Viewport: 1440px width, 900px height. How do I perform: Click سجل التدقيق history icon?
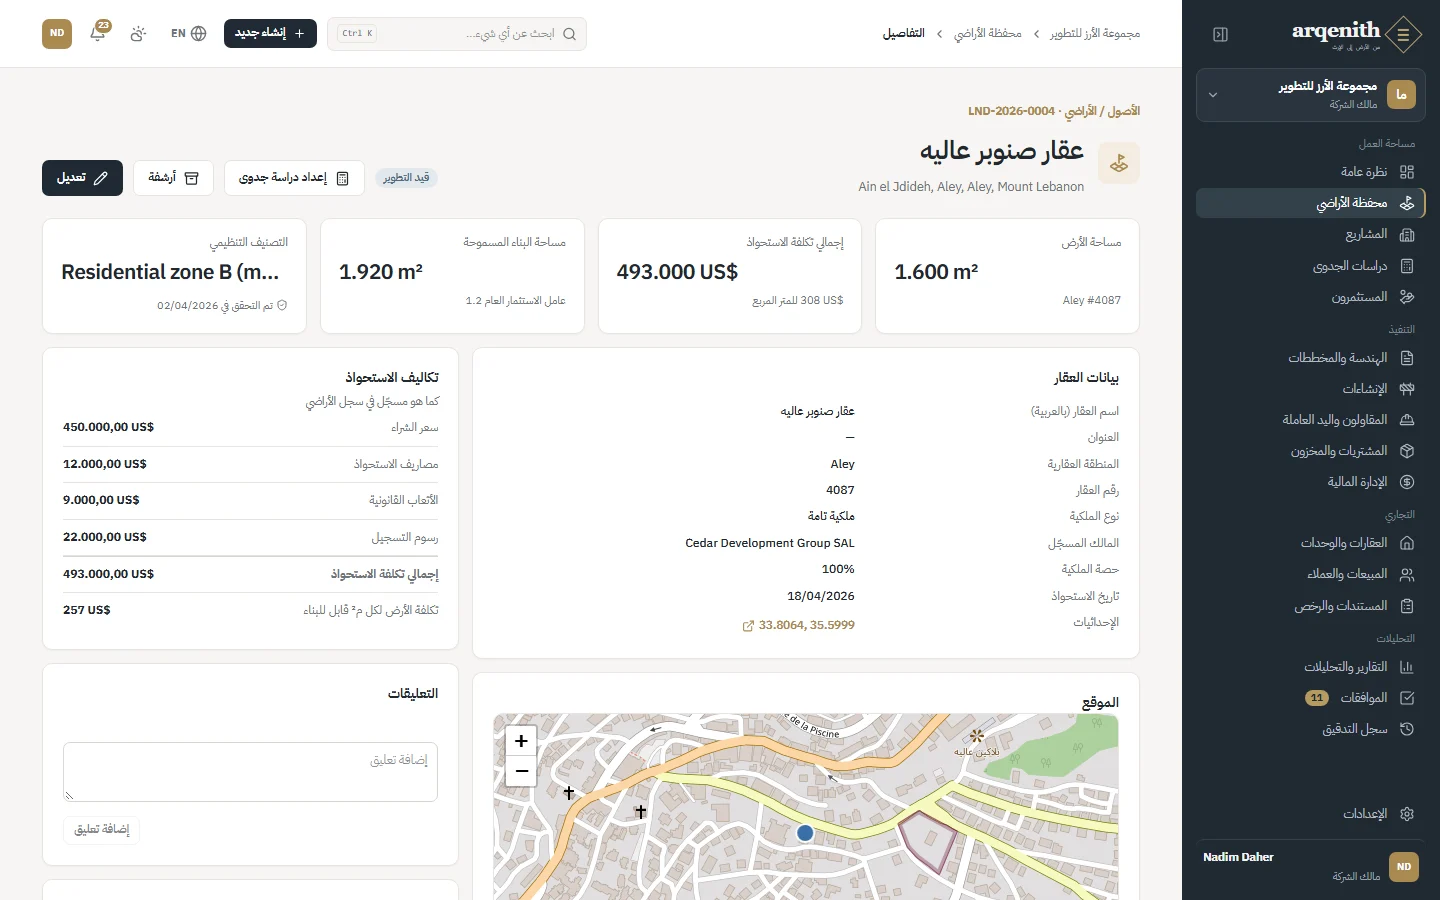coord(1407,729)
